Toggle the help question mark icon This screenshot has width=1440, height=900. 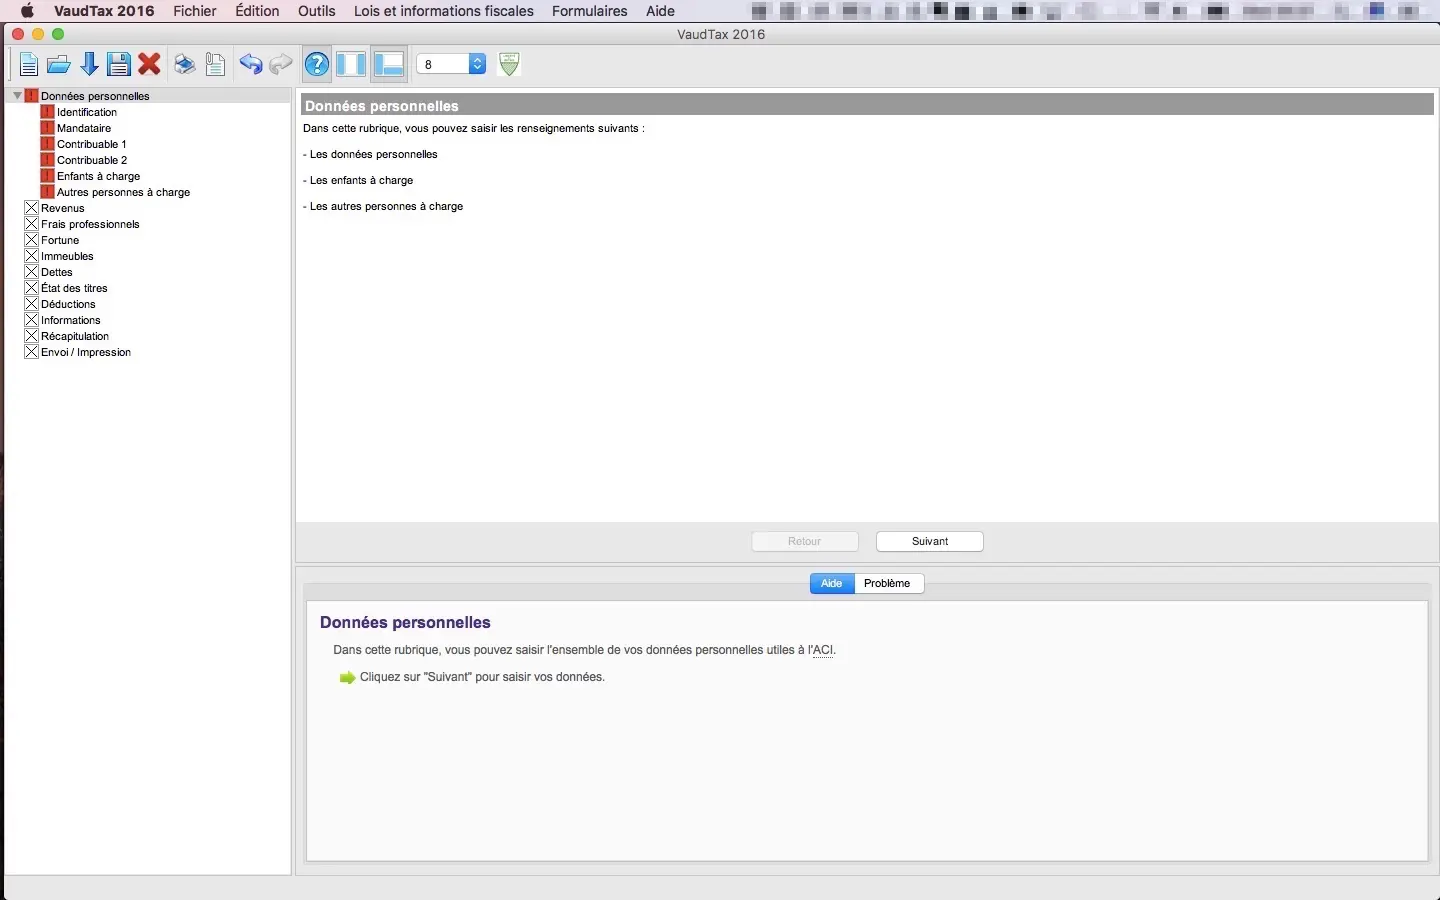(317, 65)
